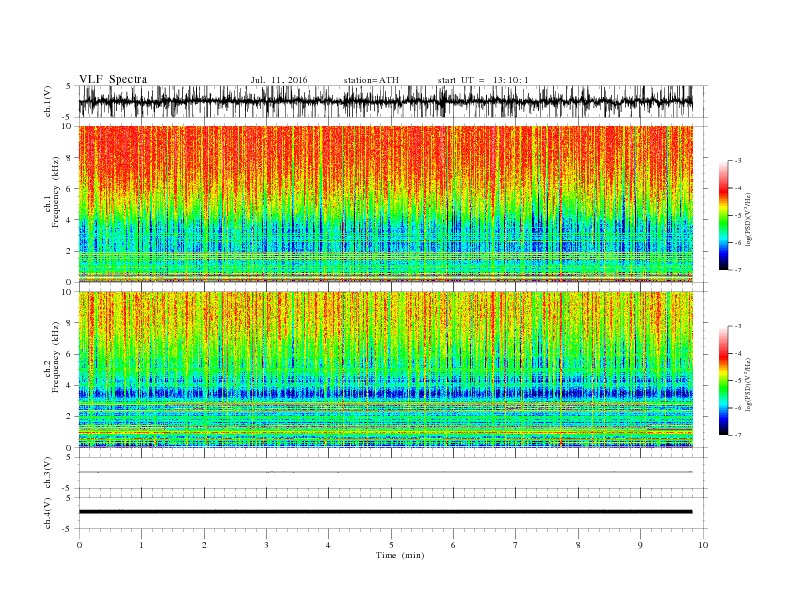Click the ch.2 spectrogram color scale bar
The height and width of the screenshot is (612, 792).
pos(723,380)
